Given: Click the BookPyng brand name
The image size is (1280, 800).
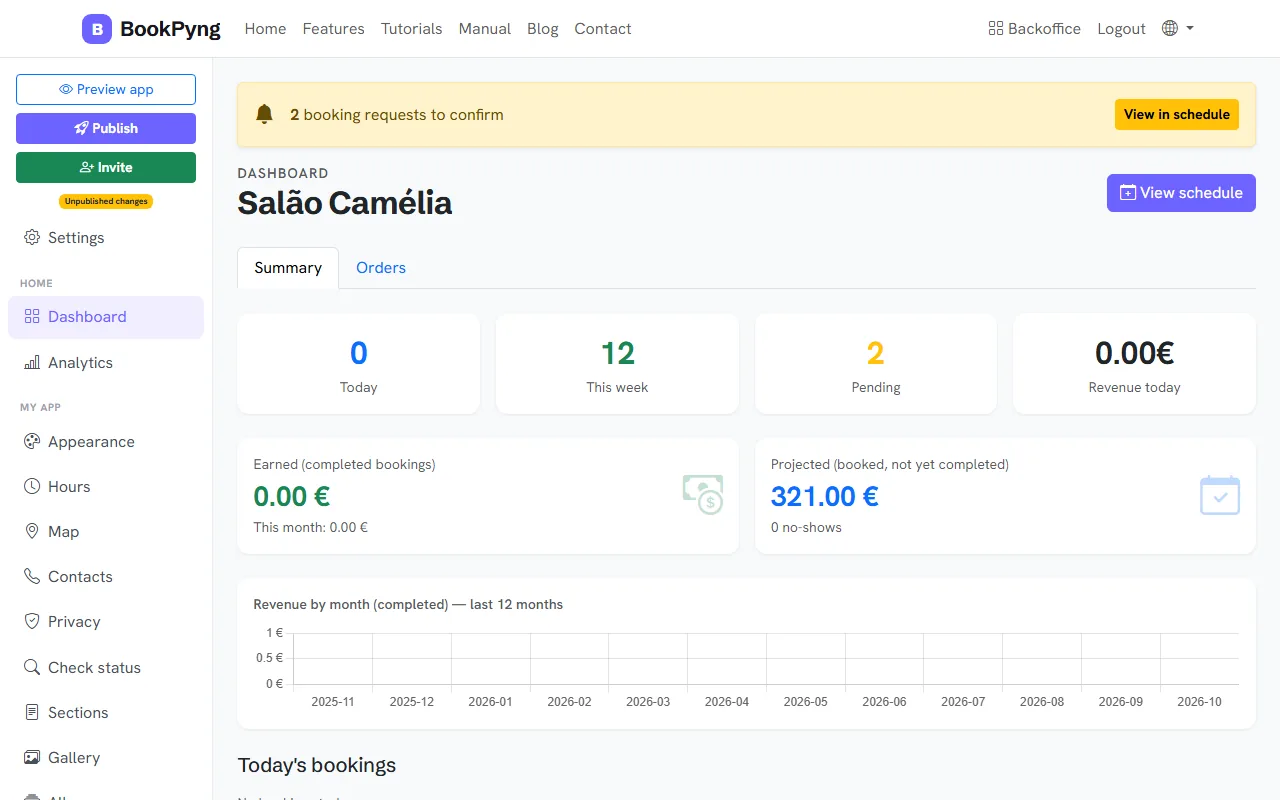Looking at the screenshot, I should 170,29.
